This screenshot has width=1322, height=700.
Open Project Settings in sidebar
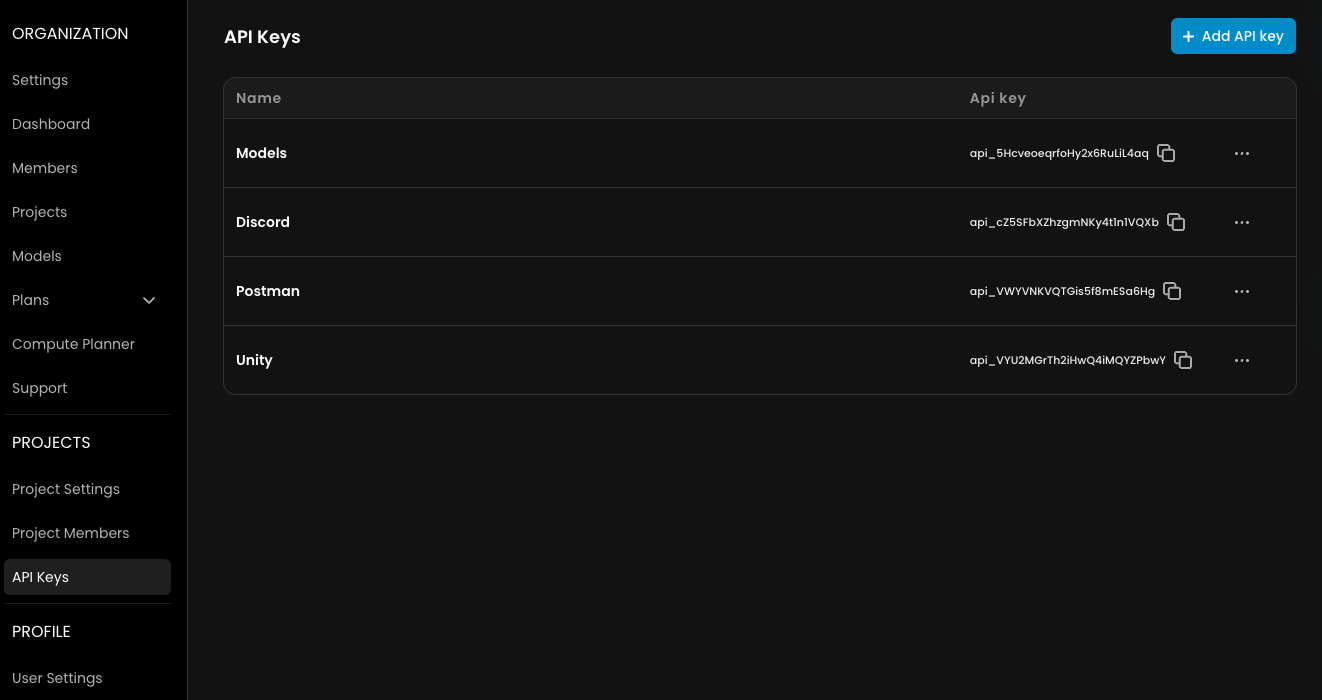(x=66, y=489)
